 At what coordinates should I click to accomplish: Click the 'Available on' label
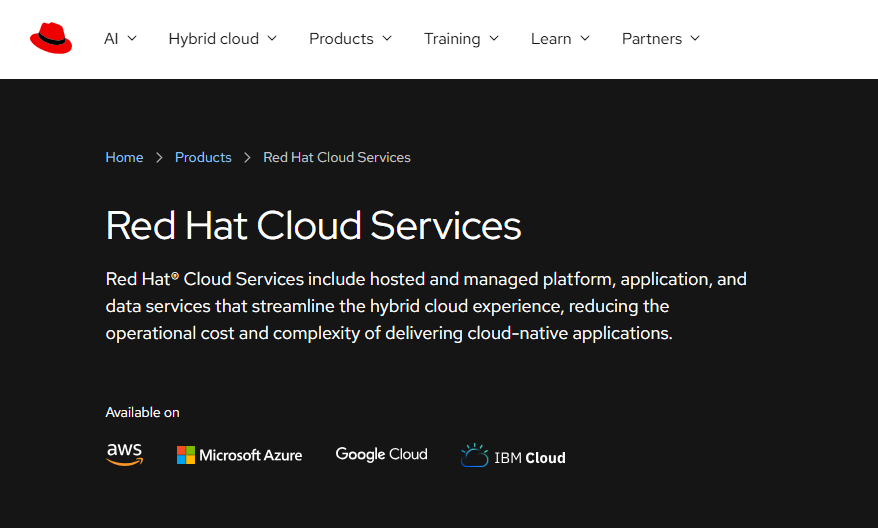coord(142,413)
